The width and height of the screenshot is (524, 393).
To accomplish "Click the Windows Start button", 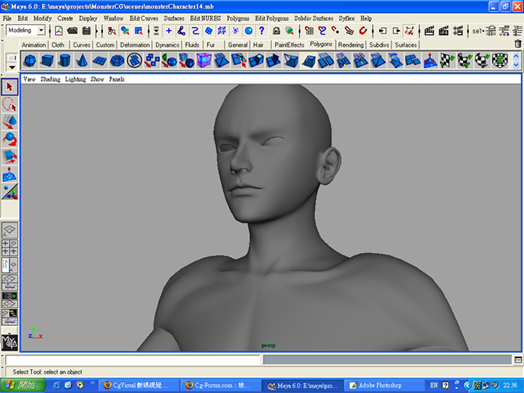I will pos(22,385).
